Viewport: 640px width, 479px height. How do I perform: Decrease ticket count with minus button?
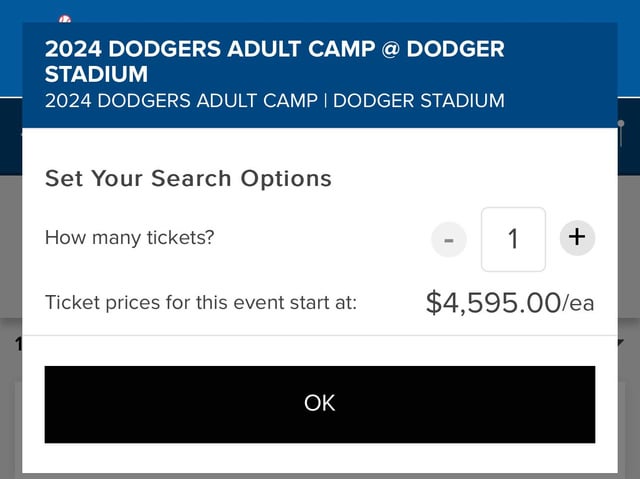click(449, 240)
